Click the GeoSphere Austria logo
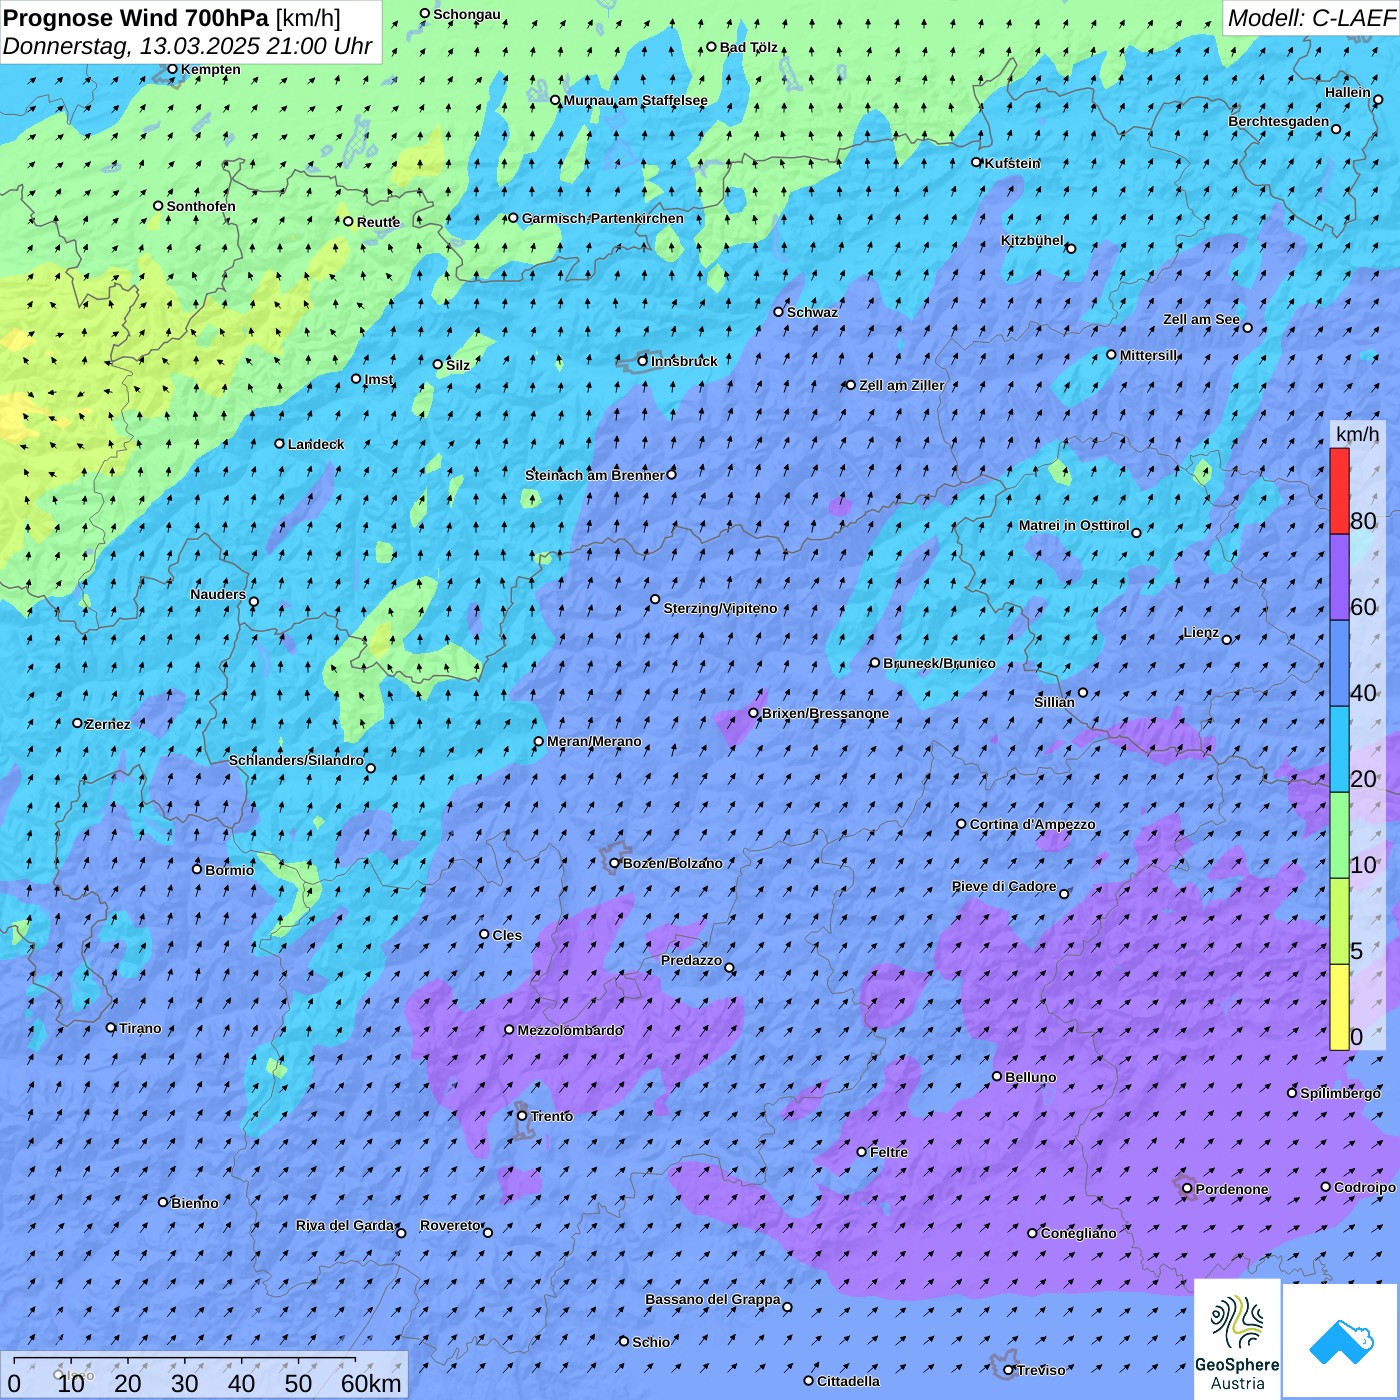The height and width of the screenshot is (1400, 1400). coord(1237,1340)
